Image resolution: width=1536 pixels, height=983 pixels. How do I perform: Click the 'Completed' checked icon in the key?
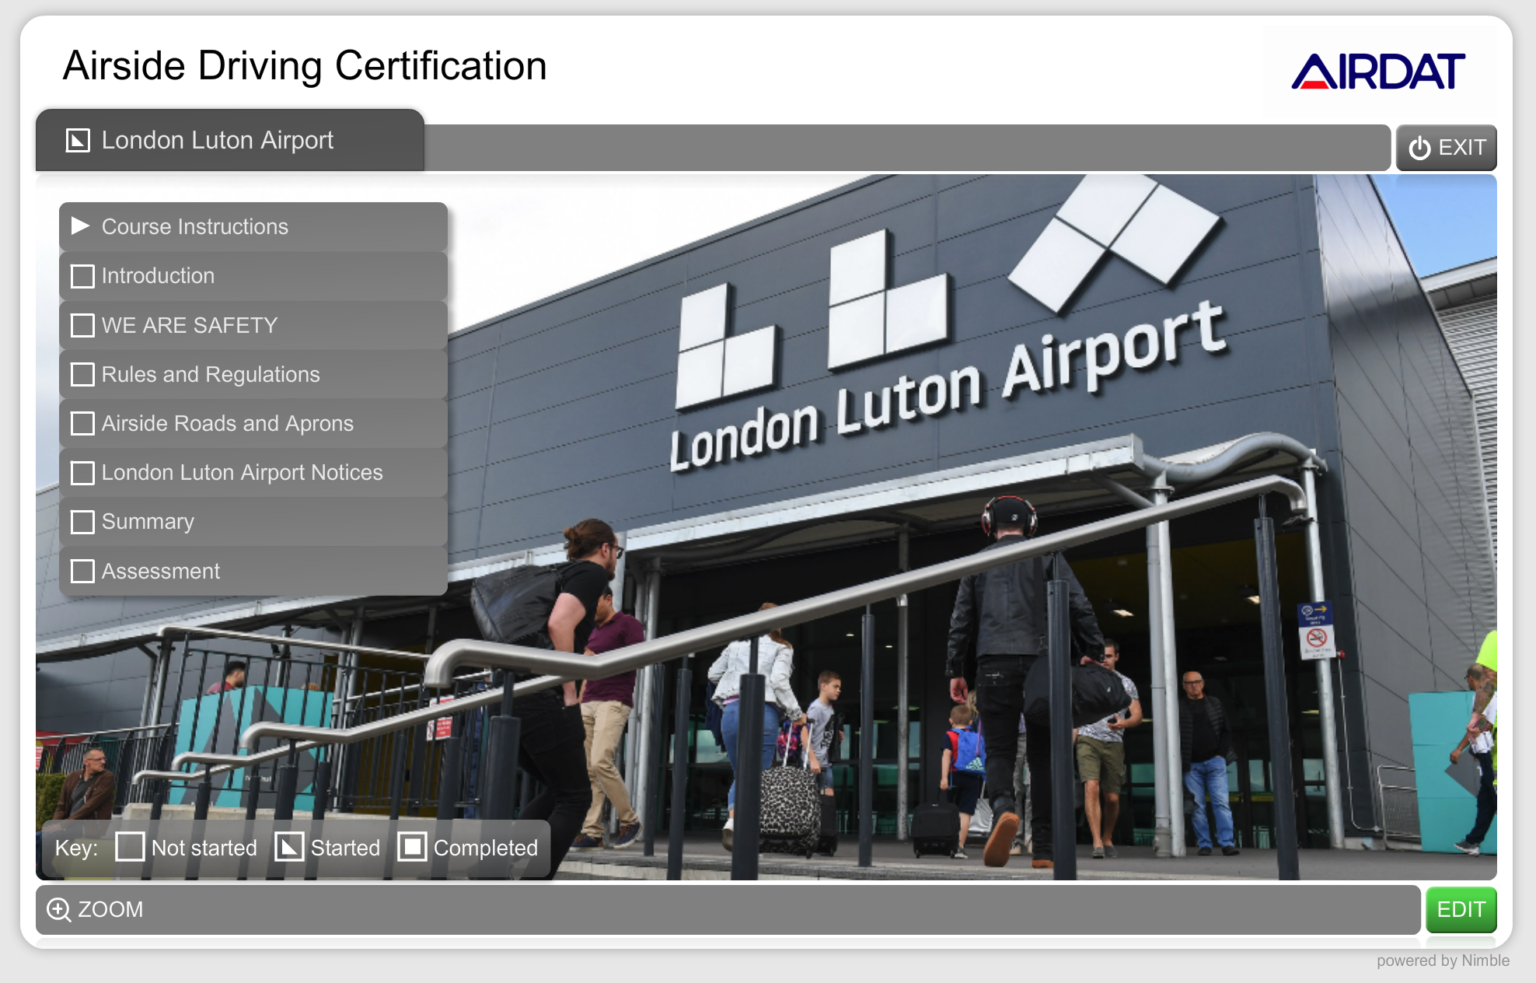pos(411,847)
